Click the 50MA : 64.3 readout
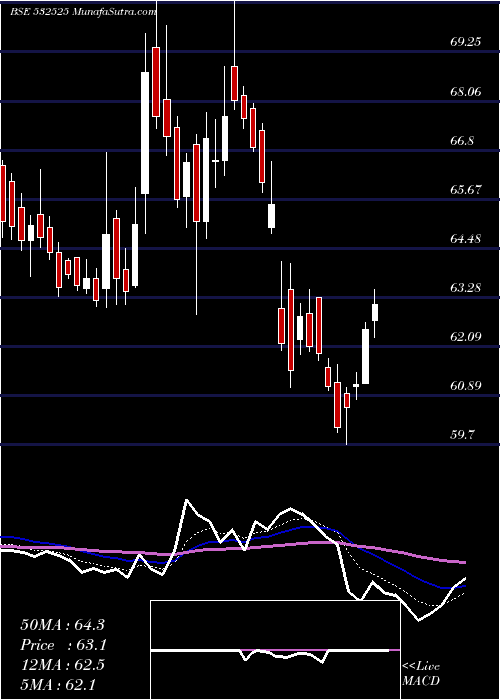The width and height of the screenshot is (500, 700). tap(62, 625)
